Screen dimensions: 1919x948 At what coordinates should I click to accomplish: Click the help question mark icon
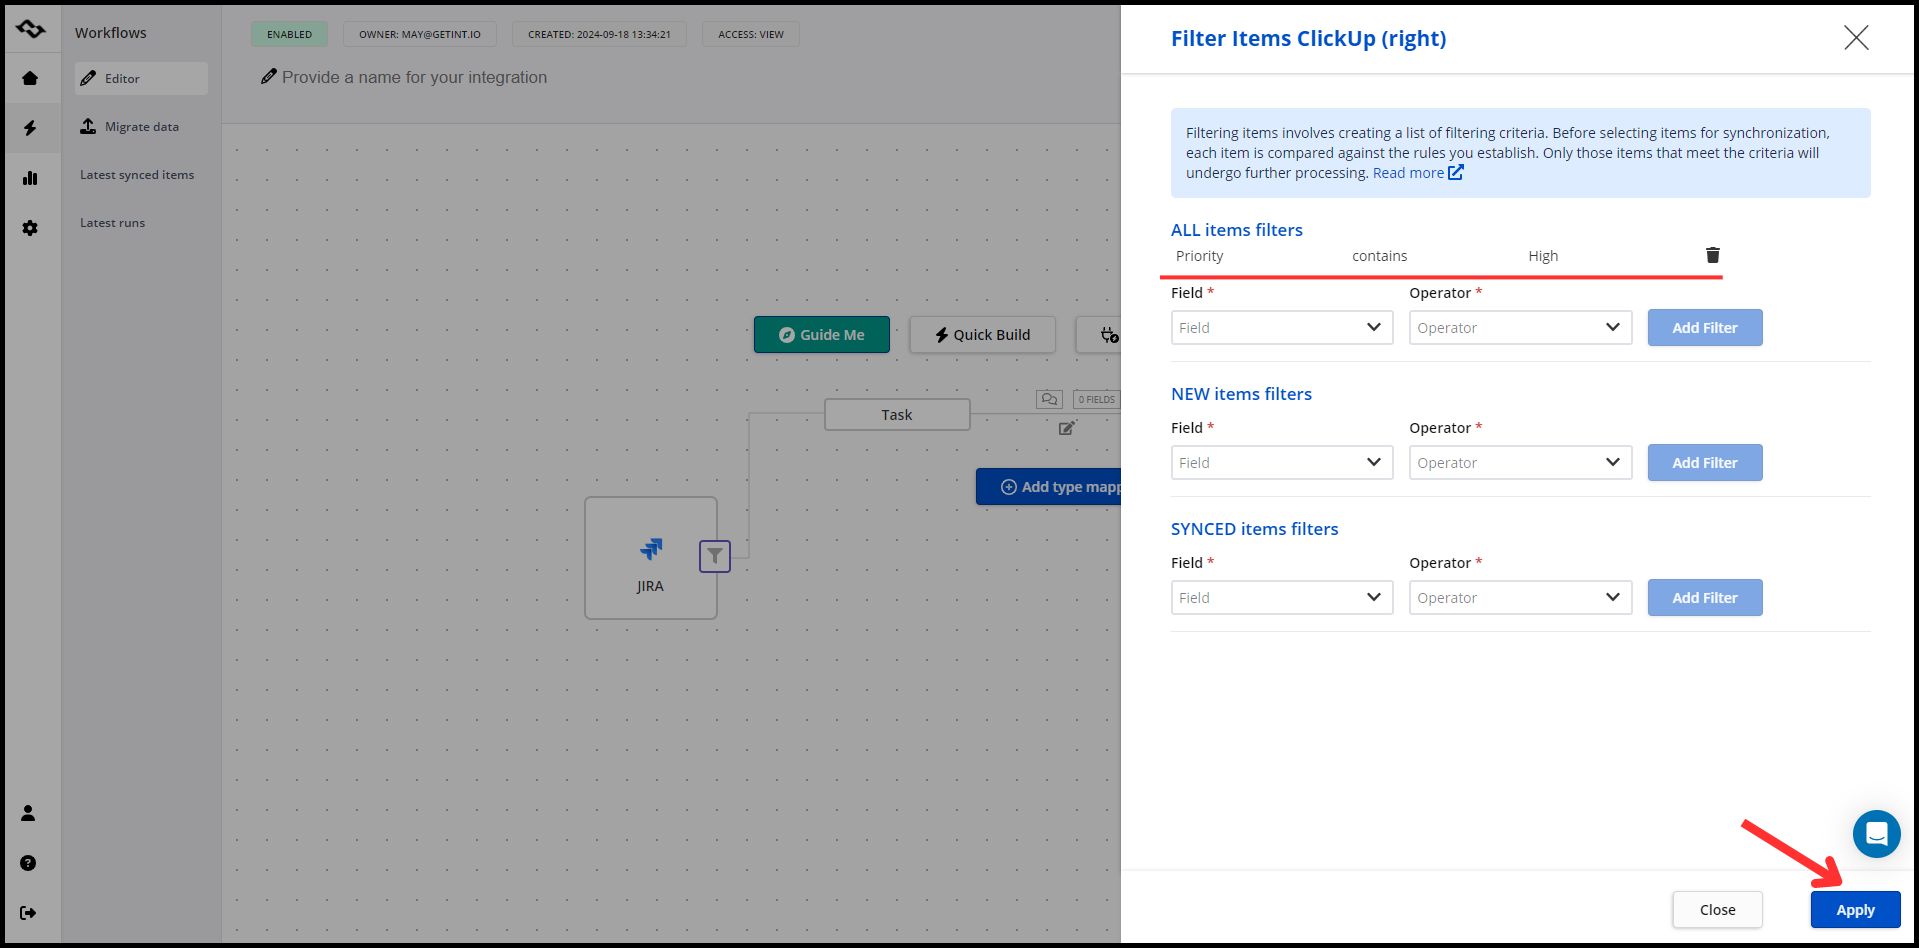28,863
